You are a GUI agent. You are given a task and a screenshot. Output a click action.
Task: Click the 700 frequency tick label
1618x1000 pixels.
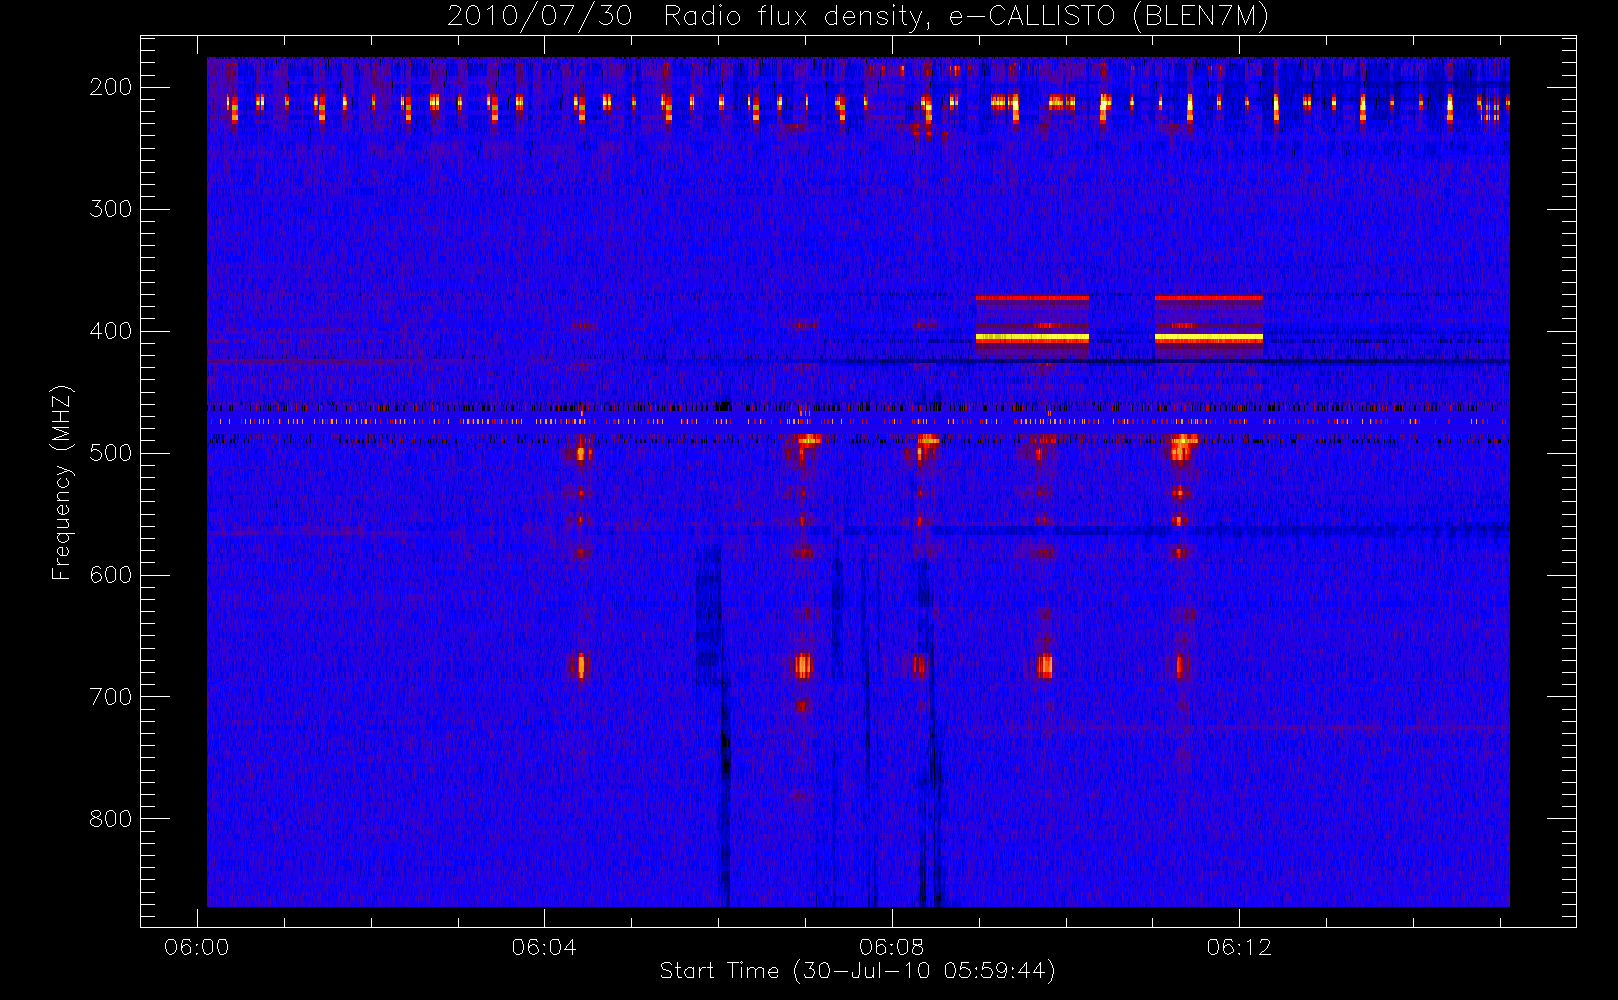[110, 697]
